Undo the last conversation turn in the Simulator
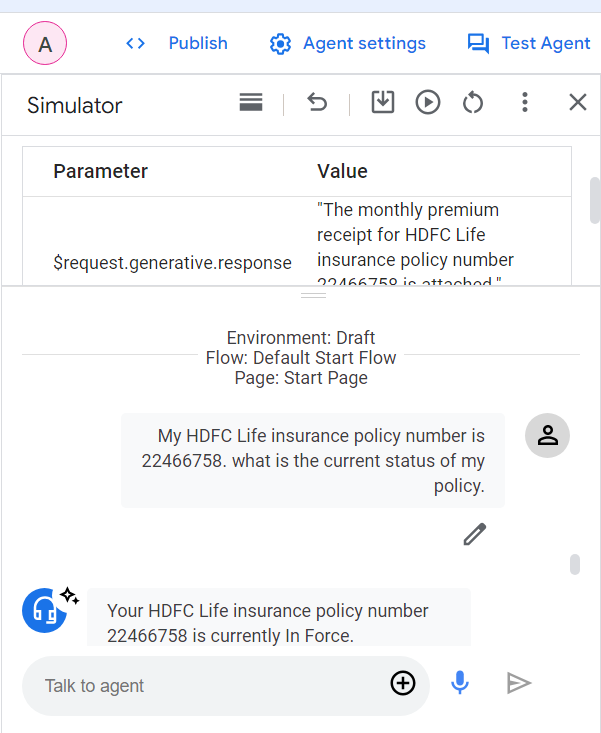The height and width of the screenshot is (733, 601). pos(317,102)
